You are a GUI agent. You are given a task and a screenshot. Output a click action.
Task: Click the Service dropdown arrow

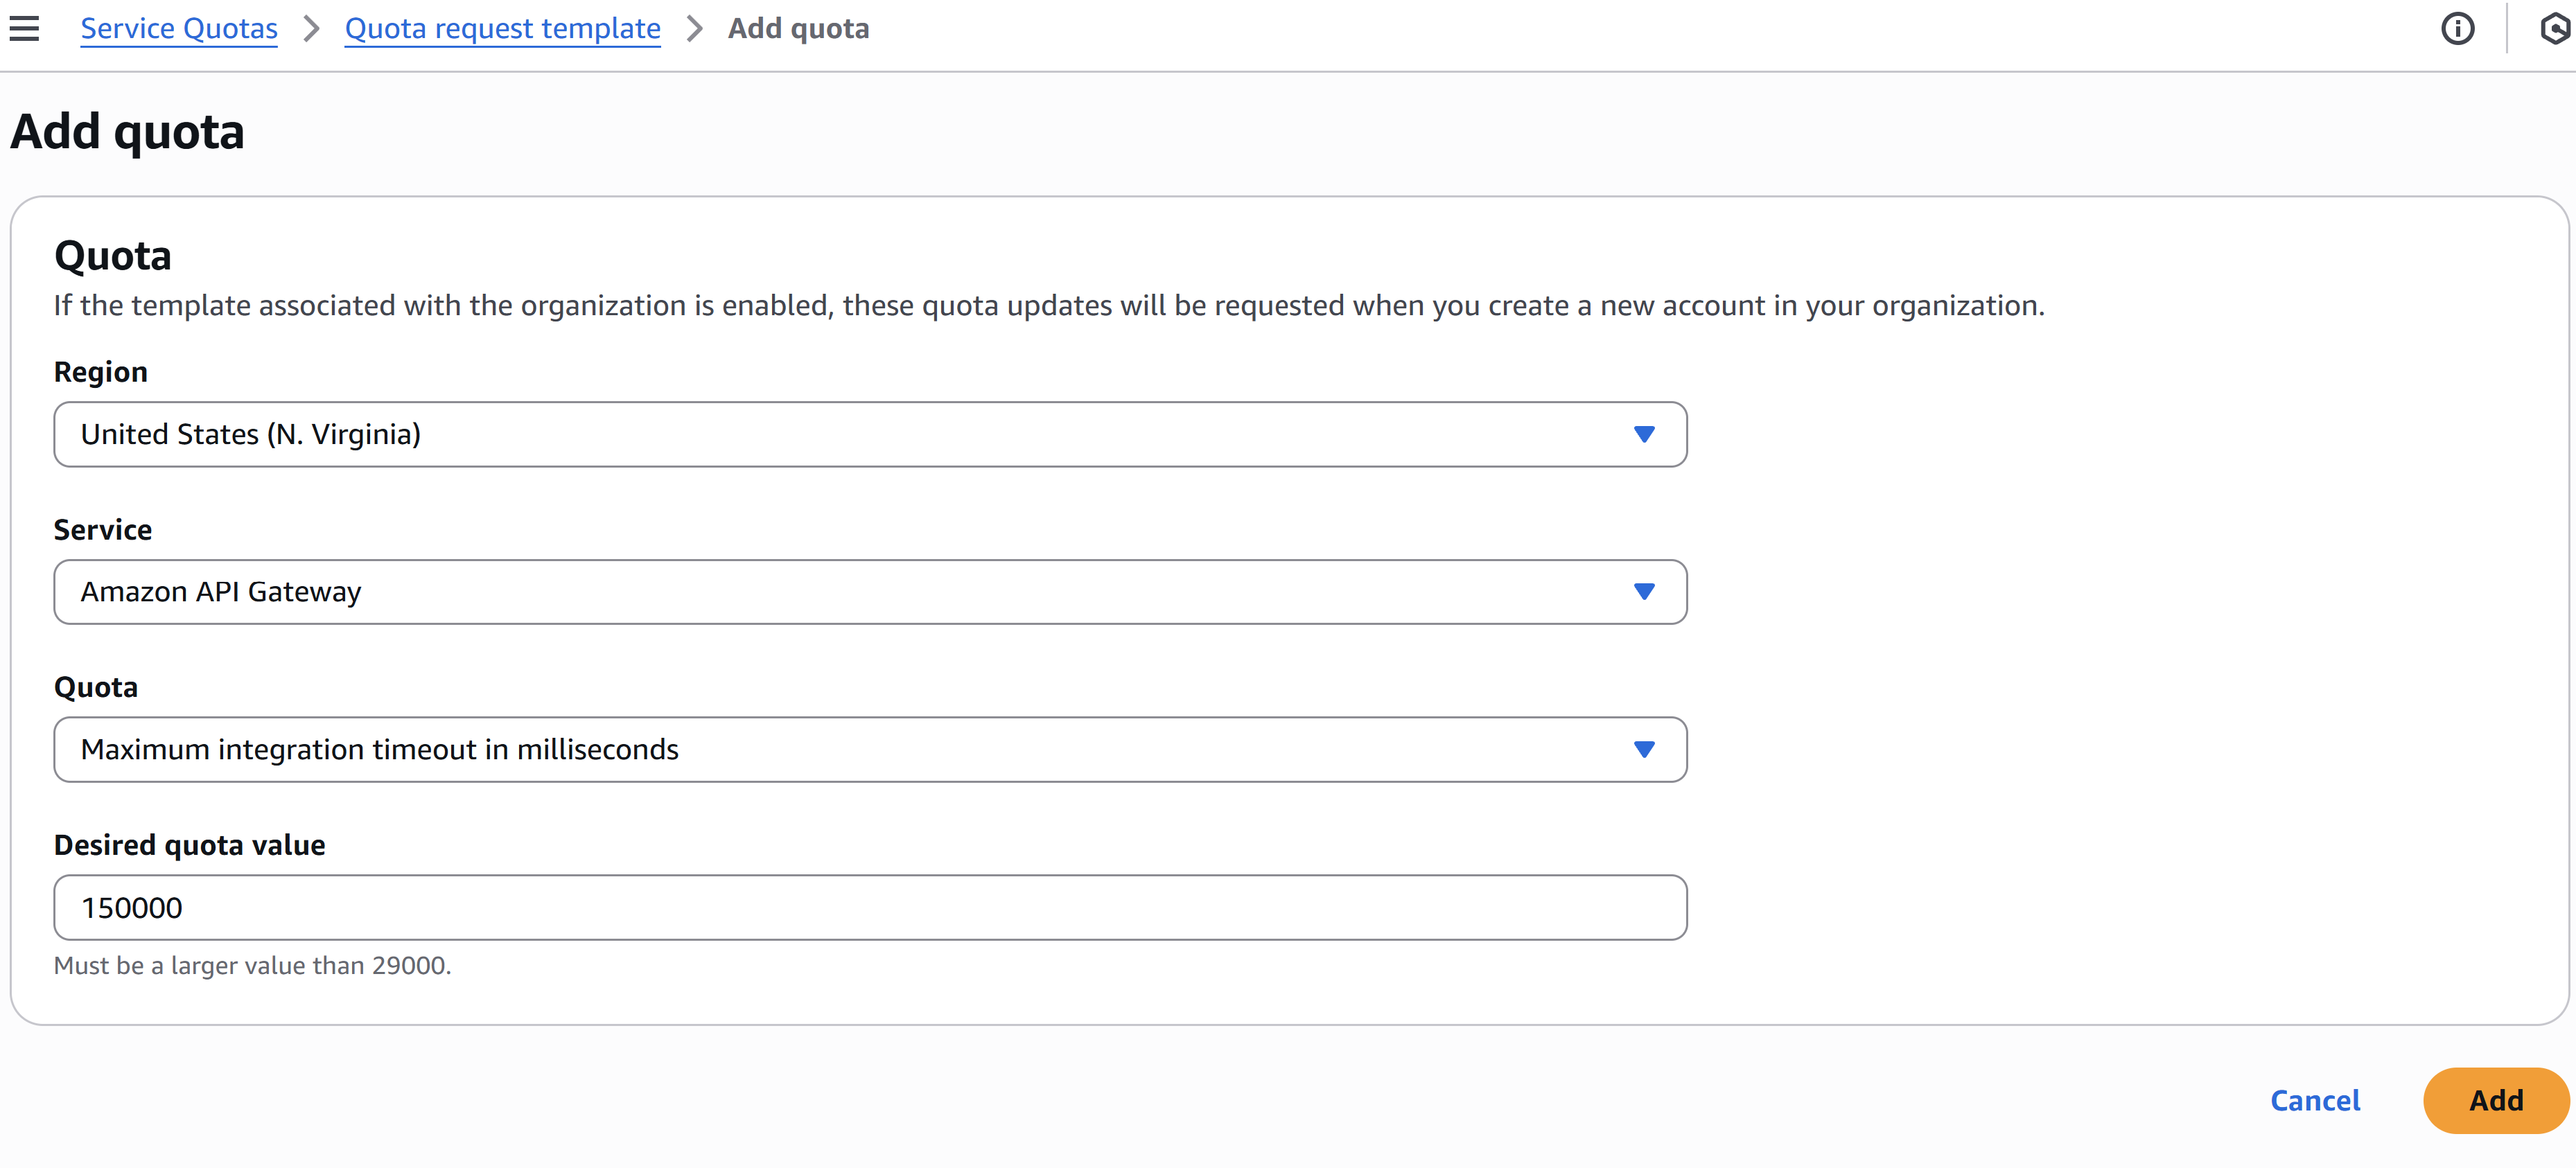1645,591
